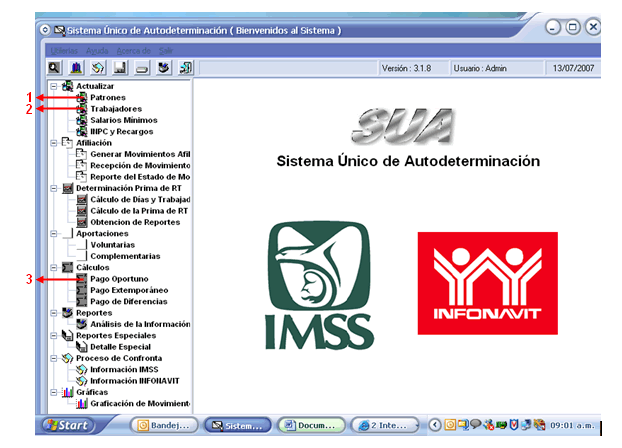622x448 pixels.
Task: Click the exit door toolbar icon
Action: [185, 68]
